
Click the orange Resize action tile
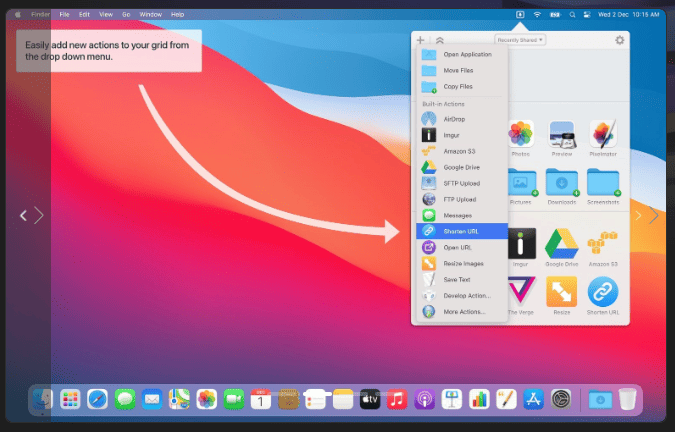[x=562, y=291]
